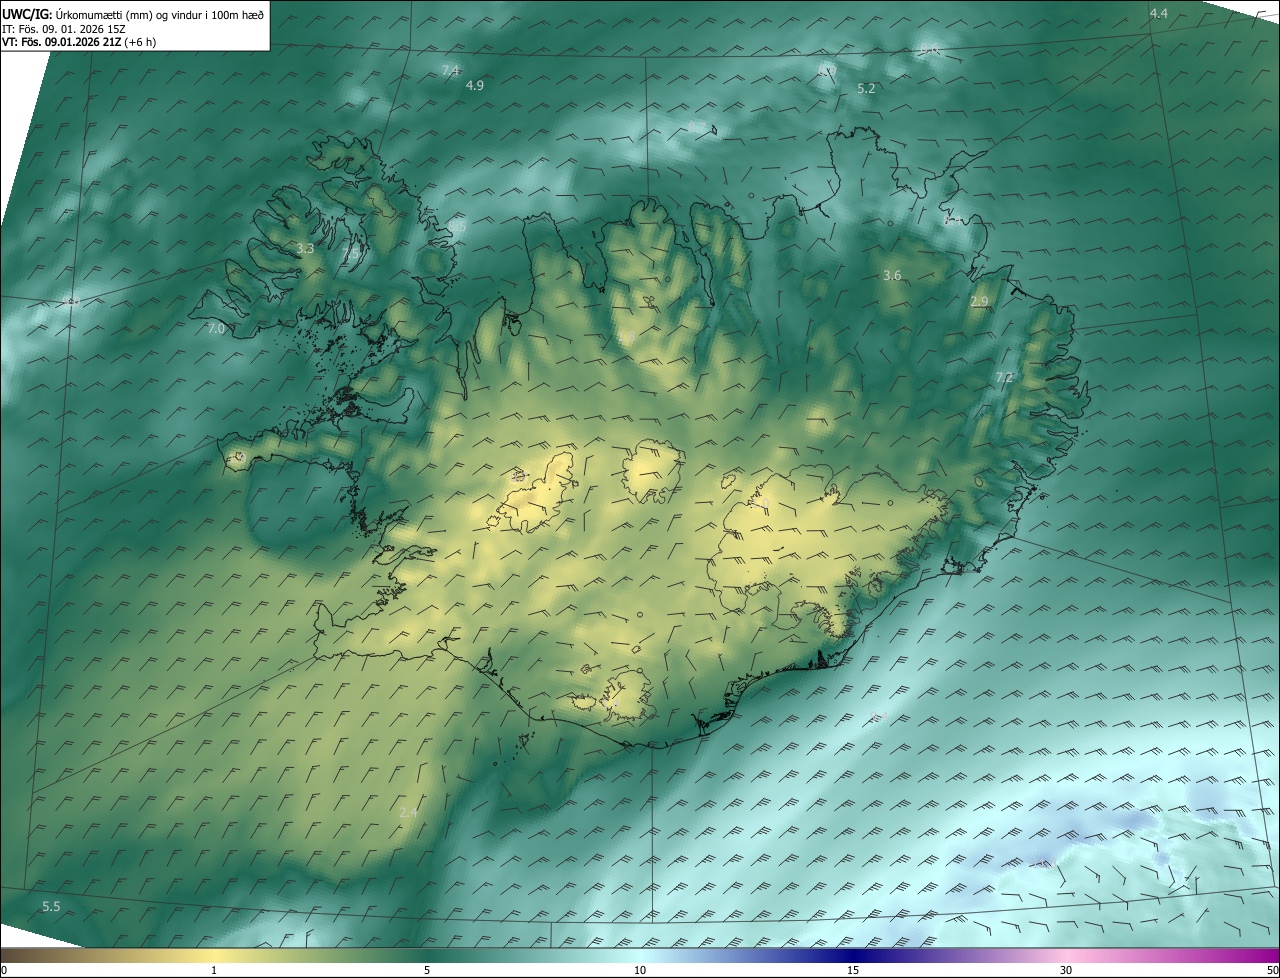Click the map value label "5.5"
1280x978 pixels.
tap(51, 906)
